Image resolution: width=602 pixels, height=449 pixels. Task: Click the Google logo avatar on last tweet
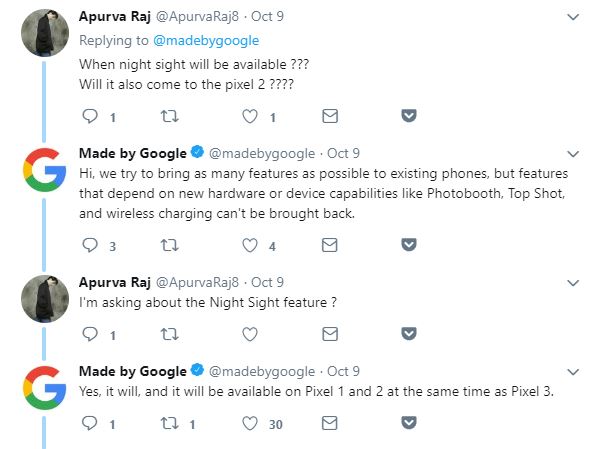[x=44, y=391]
